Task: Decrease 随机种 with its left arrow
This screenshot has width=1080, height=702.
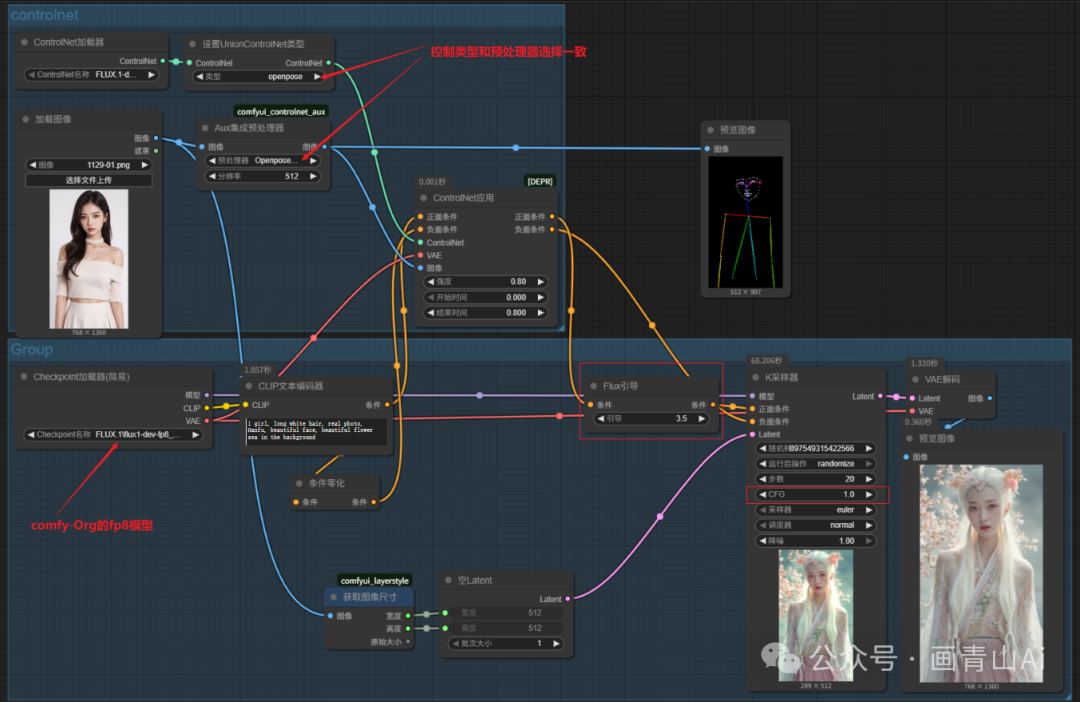Action: (762, 448)
